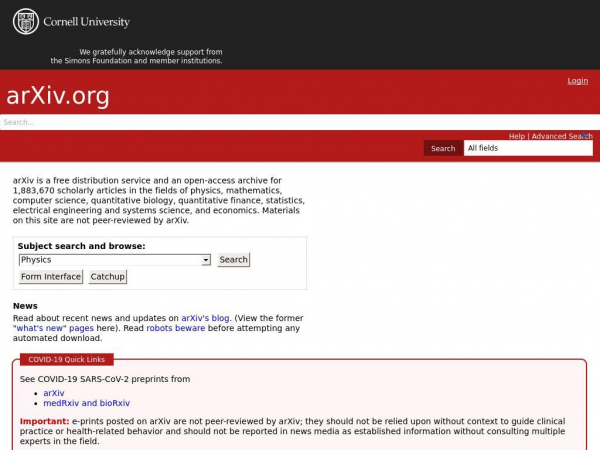The height and width of the screenshot is (450, 600).
Task: Open the Help link
Action: pyautogui.click(x=517, y=136)
